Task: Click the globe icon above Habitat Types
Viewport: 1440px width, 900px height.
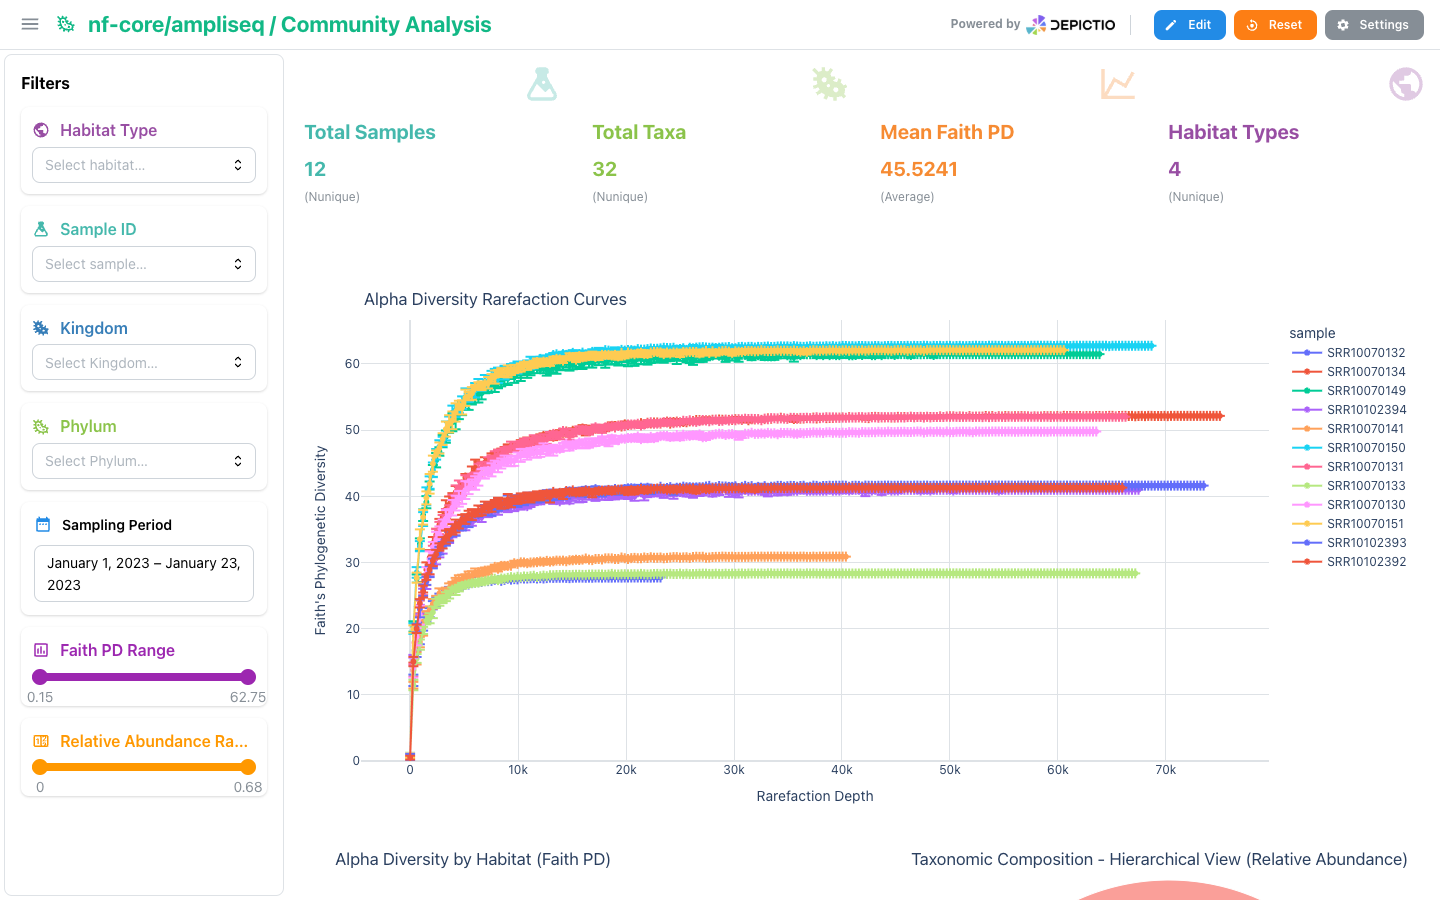Action: pyautogui.click(x=1405, y=84)
